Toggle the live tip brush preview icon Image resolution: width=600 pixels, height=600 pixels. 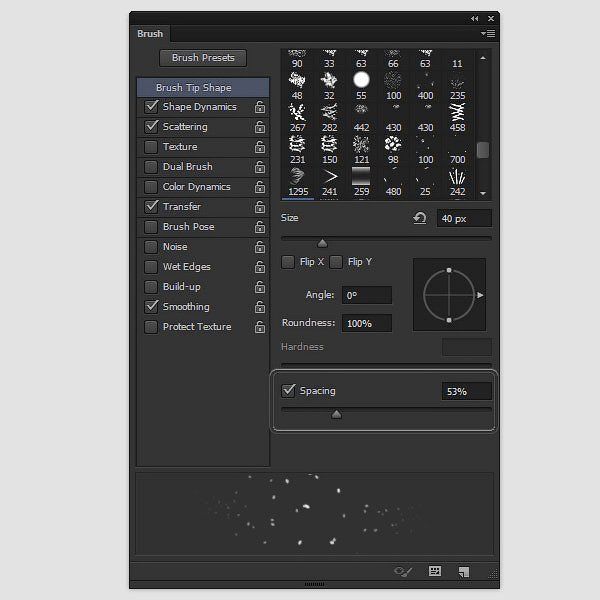pos(403,572)
